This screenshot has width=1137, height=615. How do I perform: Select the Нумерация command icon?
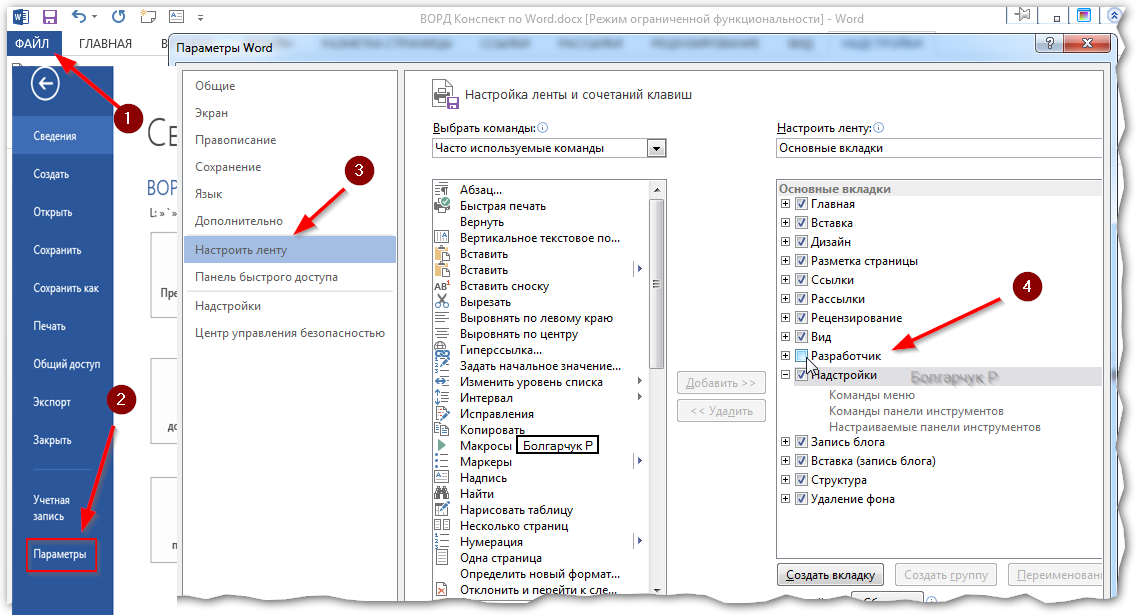(x=442, y=541)
